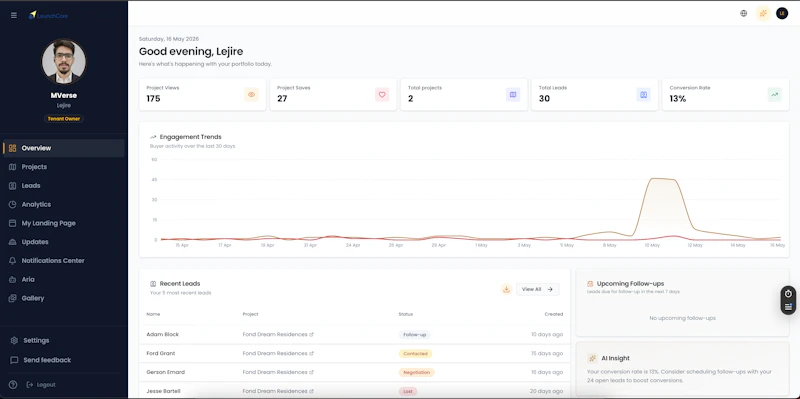
Task: Open Fond Dream Residences link for Adam Block
Action: (278, 335)
